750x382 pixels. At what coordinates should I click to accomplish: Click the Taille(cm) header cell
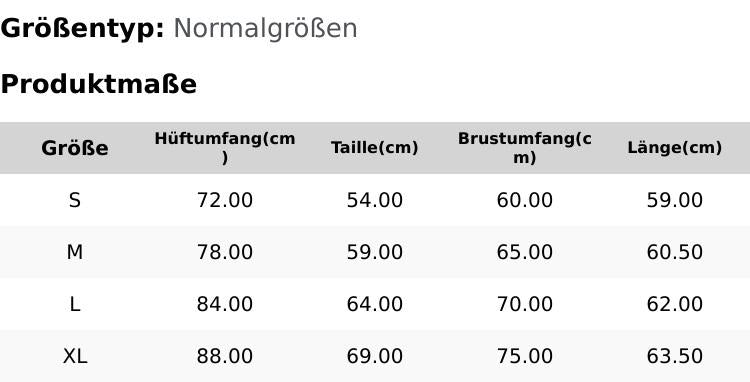(375, 148)
